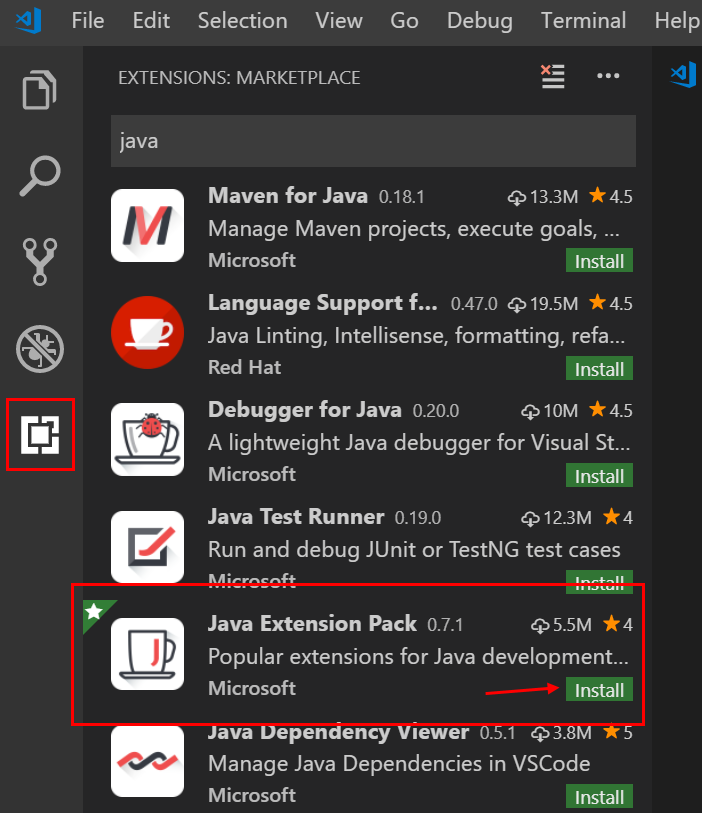Click the lightweight Java debugger description
The height and width of the screenshot is (813, 702).
(x=419, y=443)
